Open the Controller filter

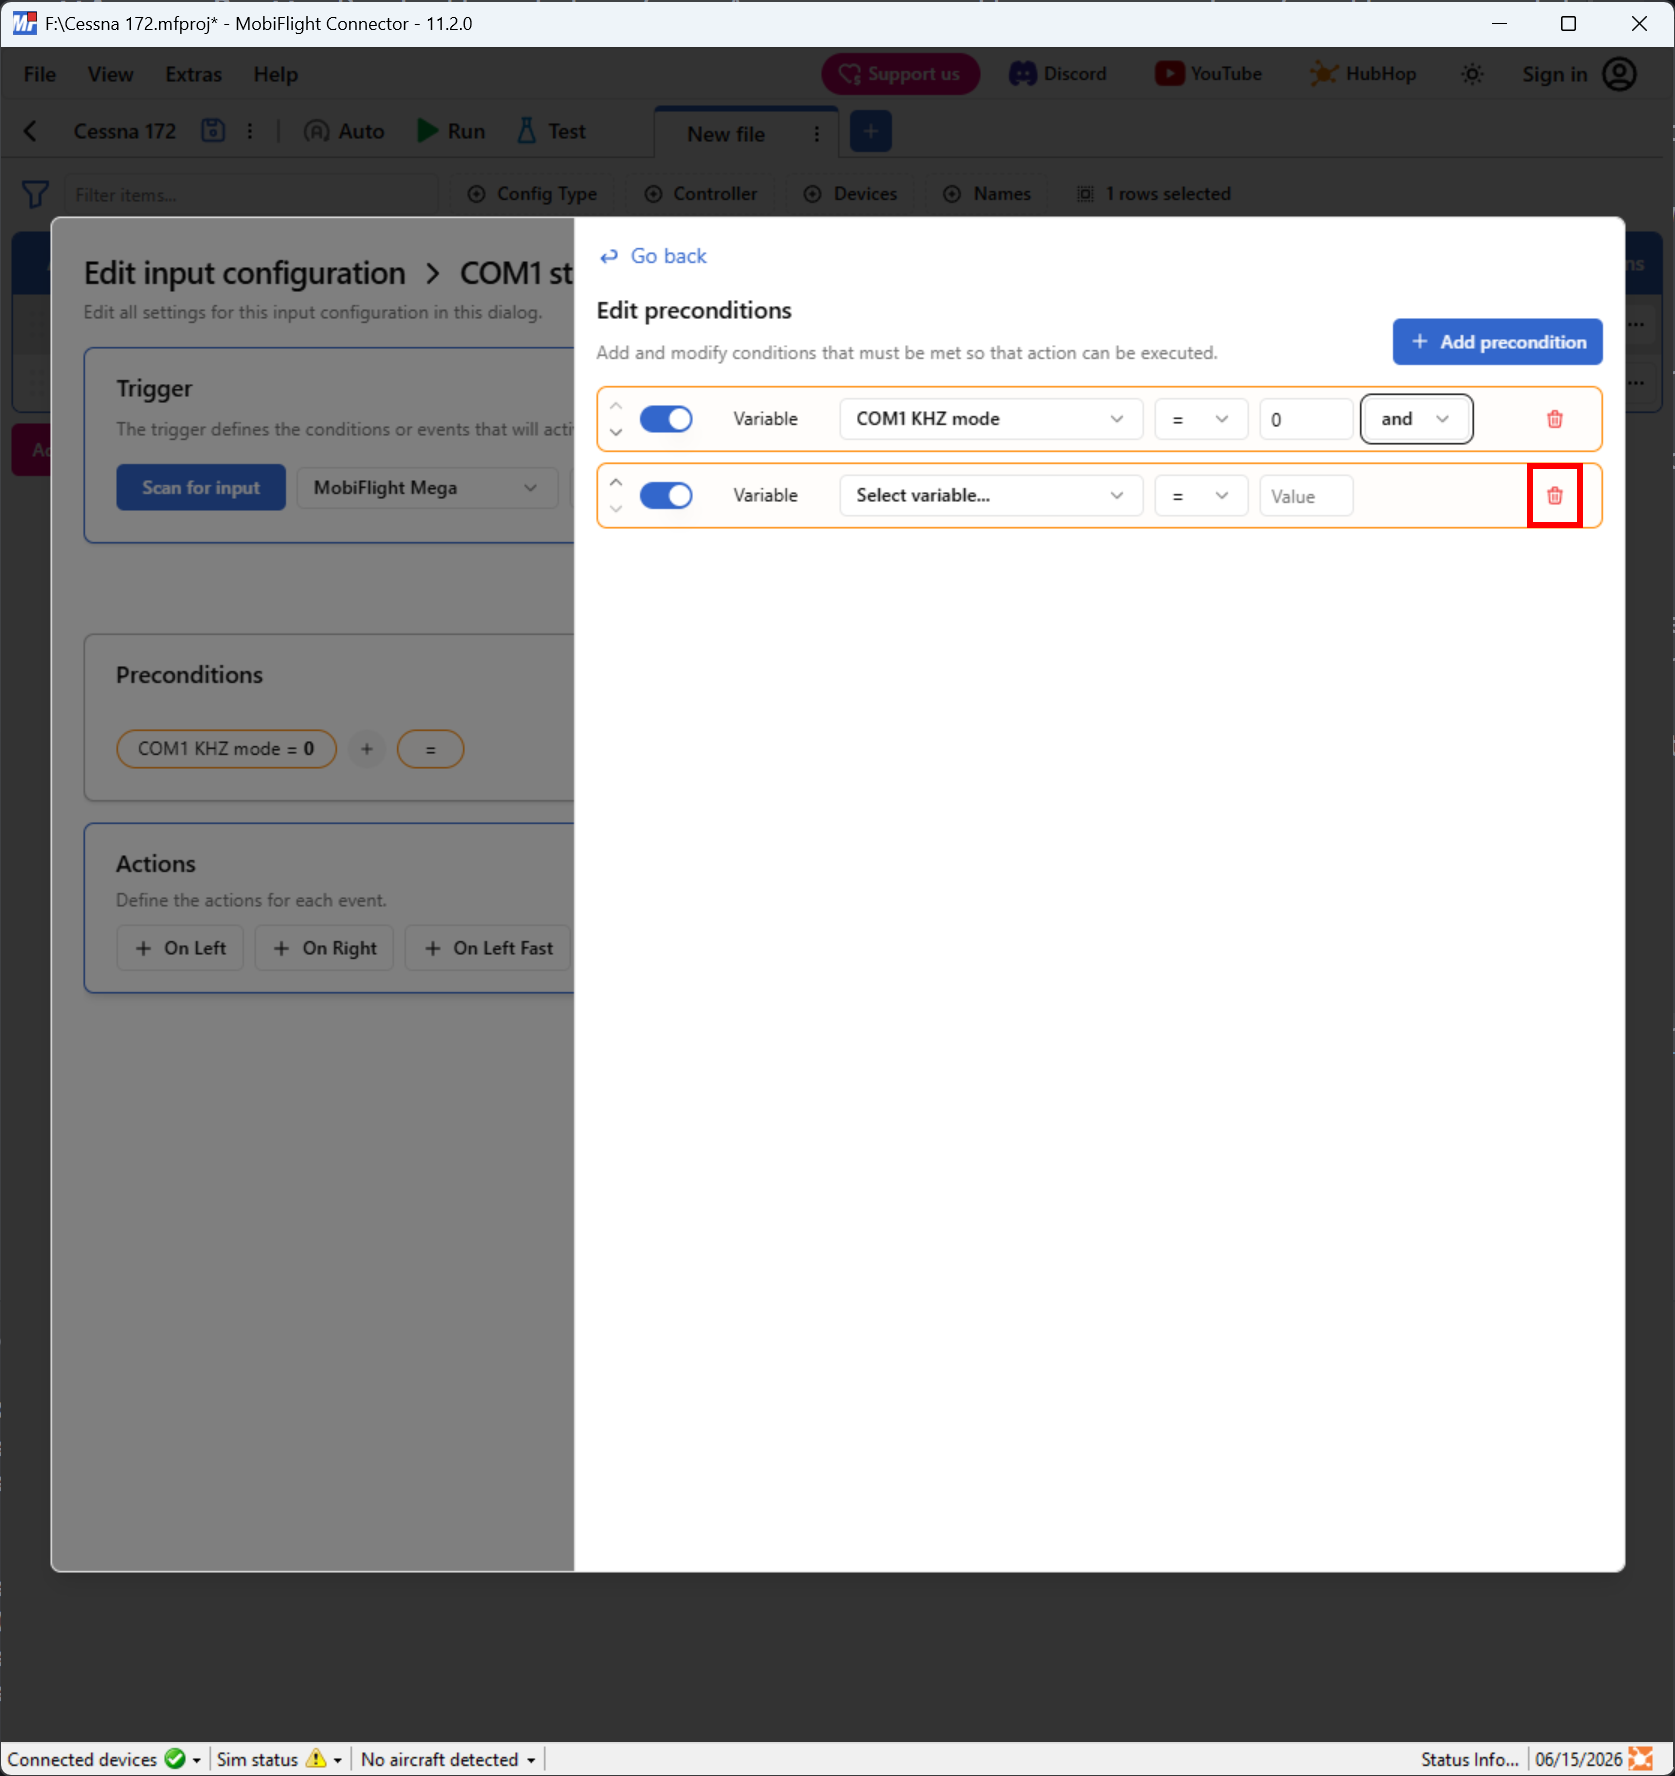(x=701, y=194)
